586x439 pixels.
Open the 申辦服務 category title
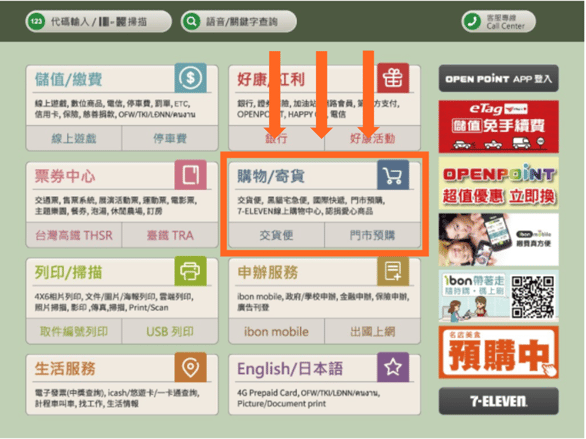[268, 272]
